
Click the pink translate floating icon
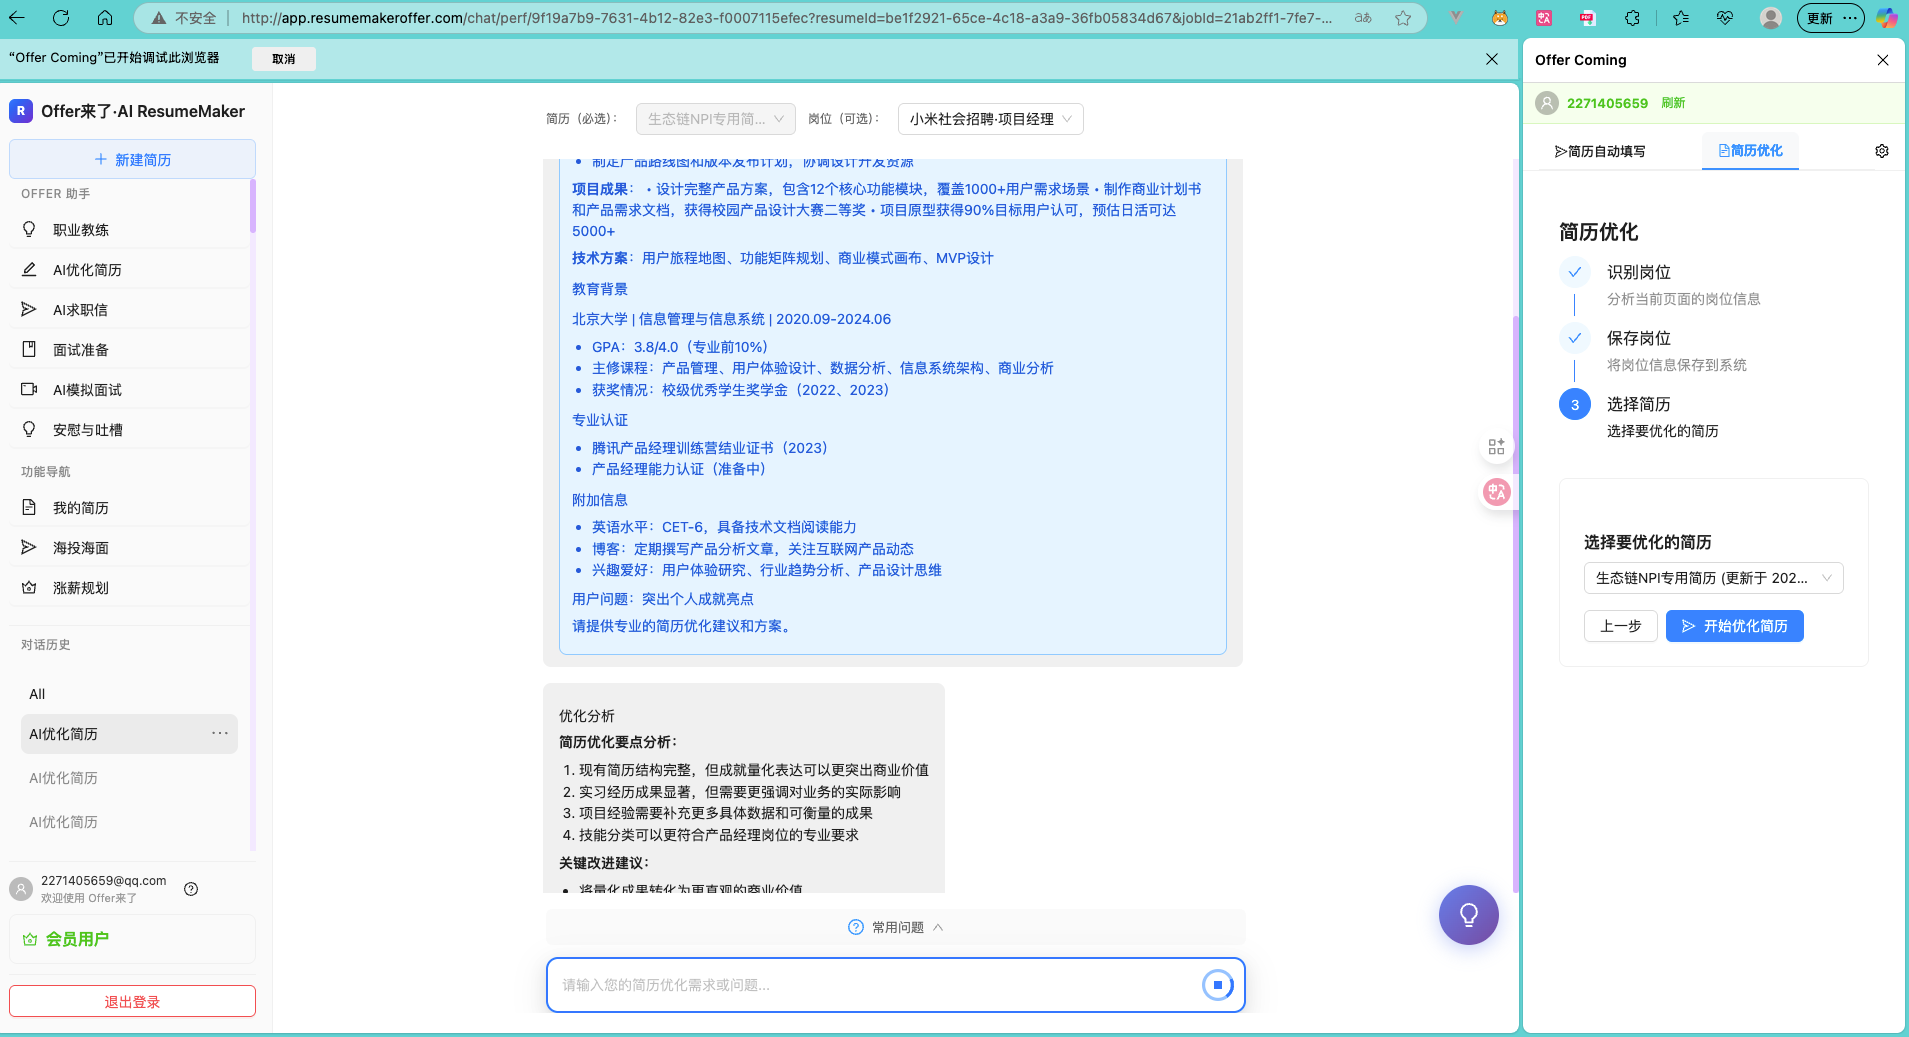coord(1496,491)
